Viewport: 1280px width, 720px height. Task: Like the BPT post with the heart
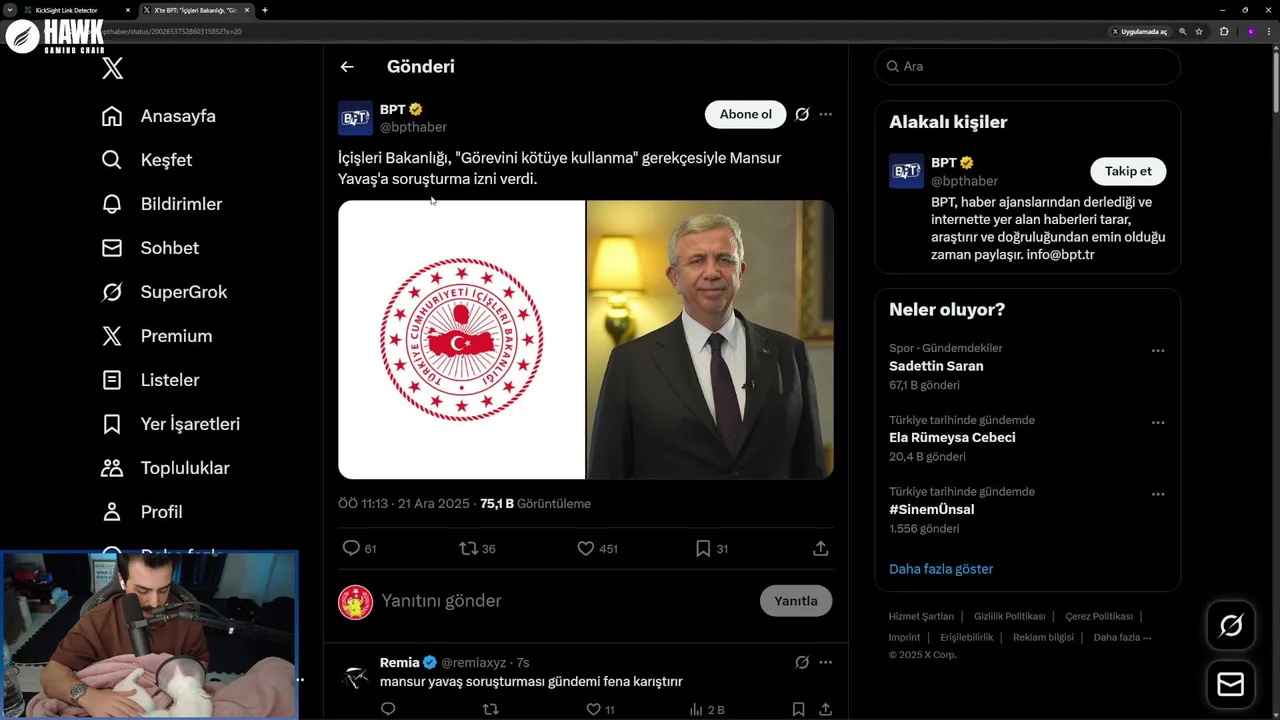point(586,548)
